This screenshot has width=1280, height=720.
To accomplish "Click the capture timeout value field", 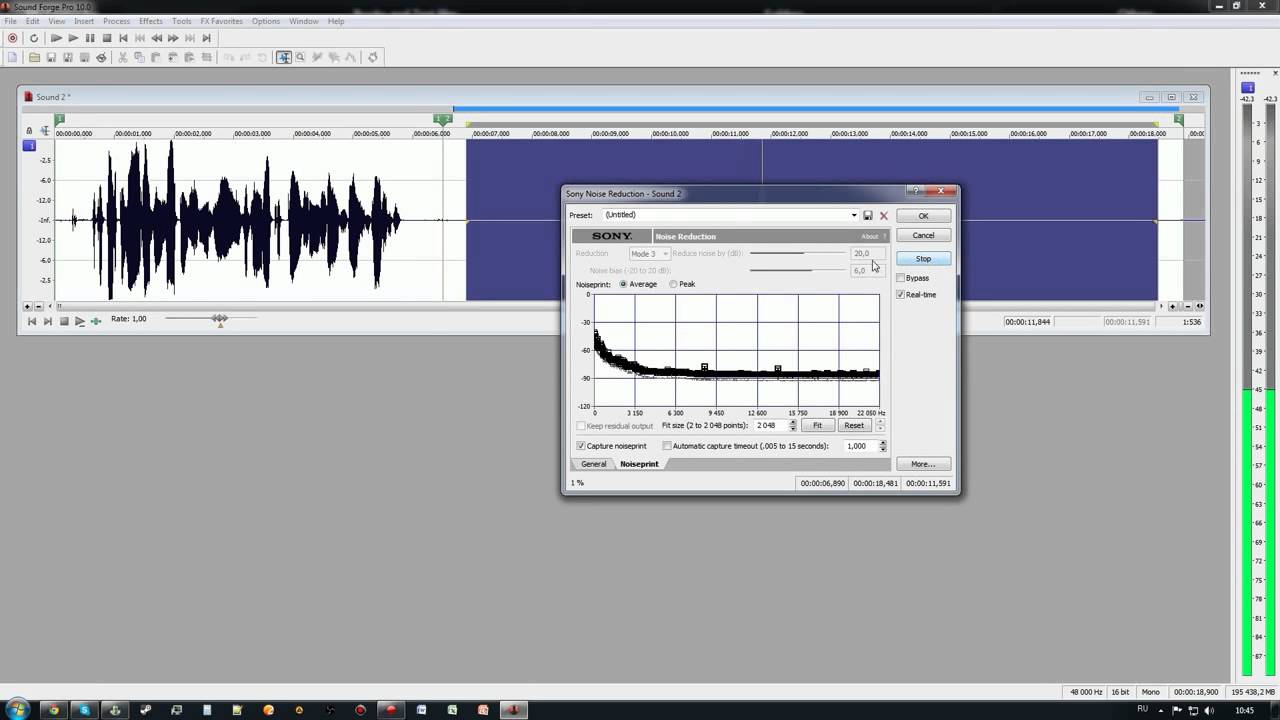I will point(860,446).
